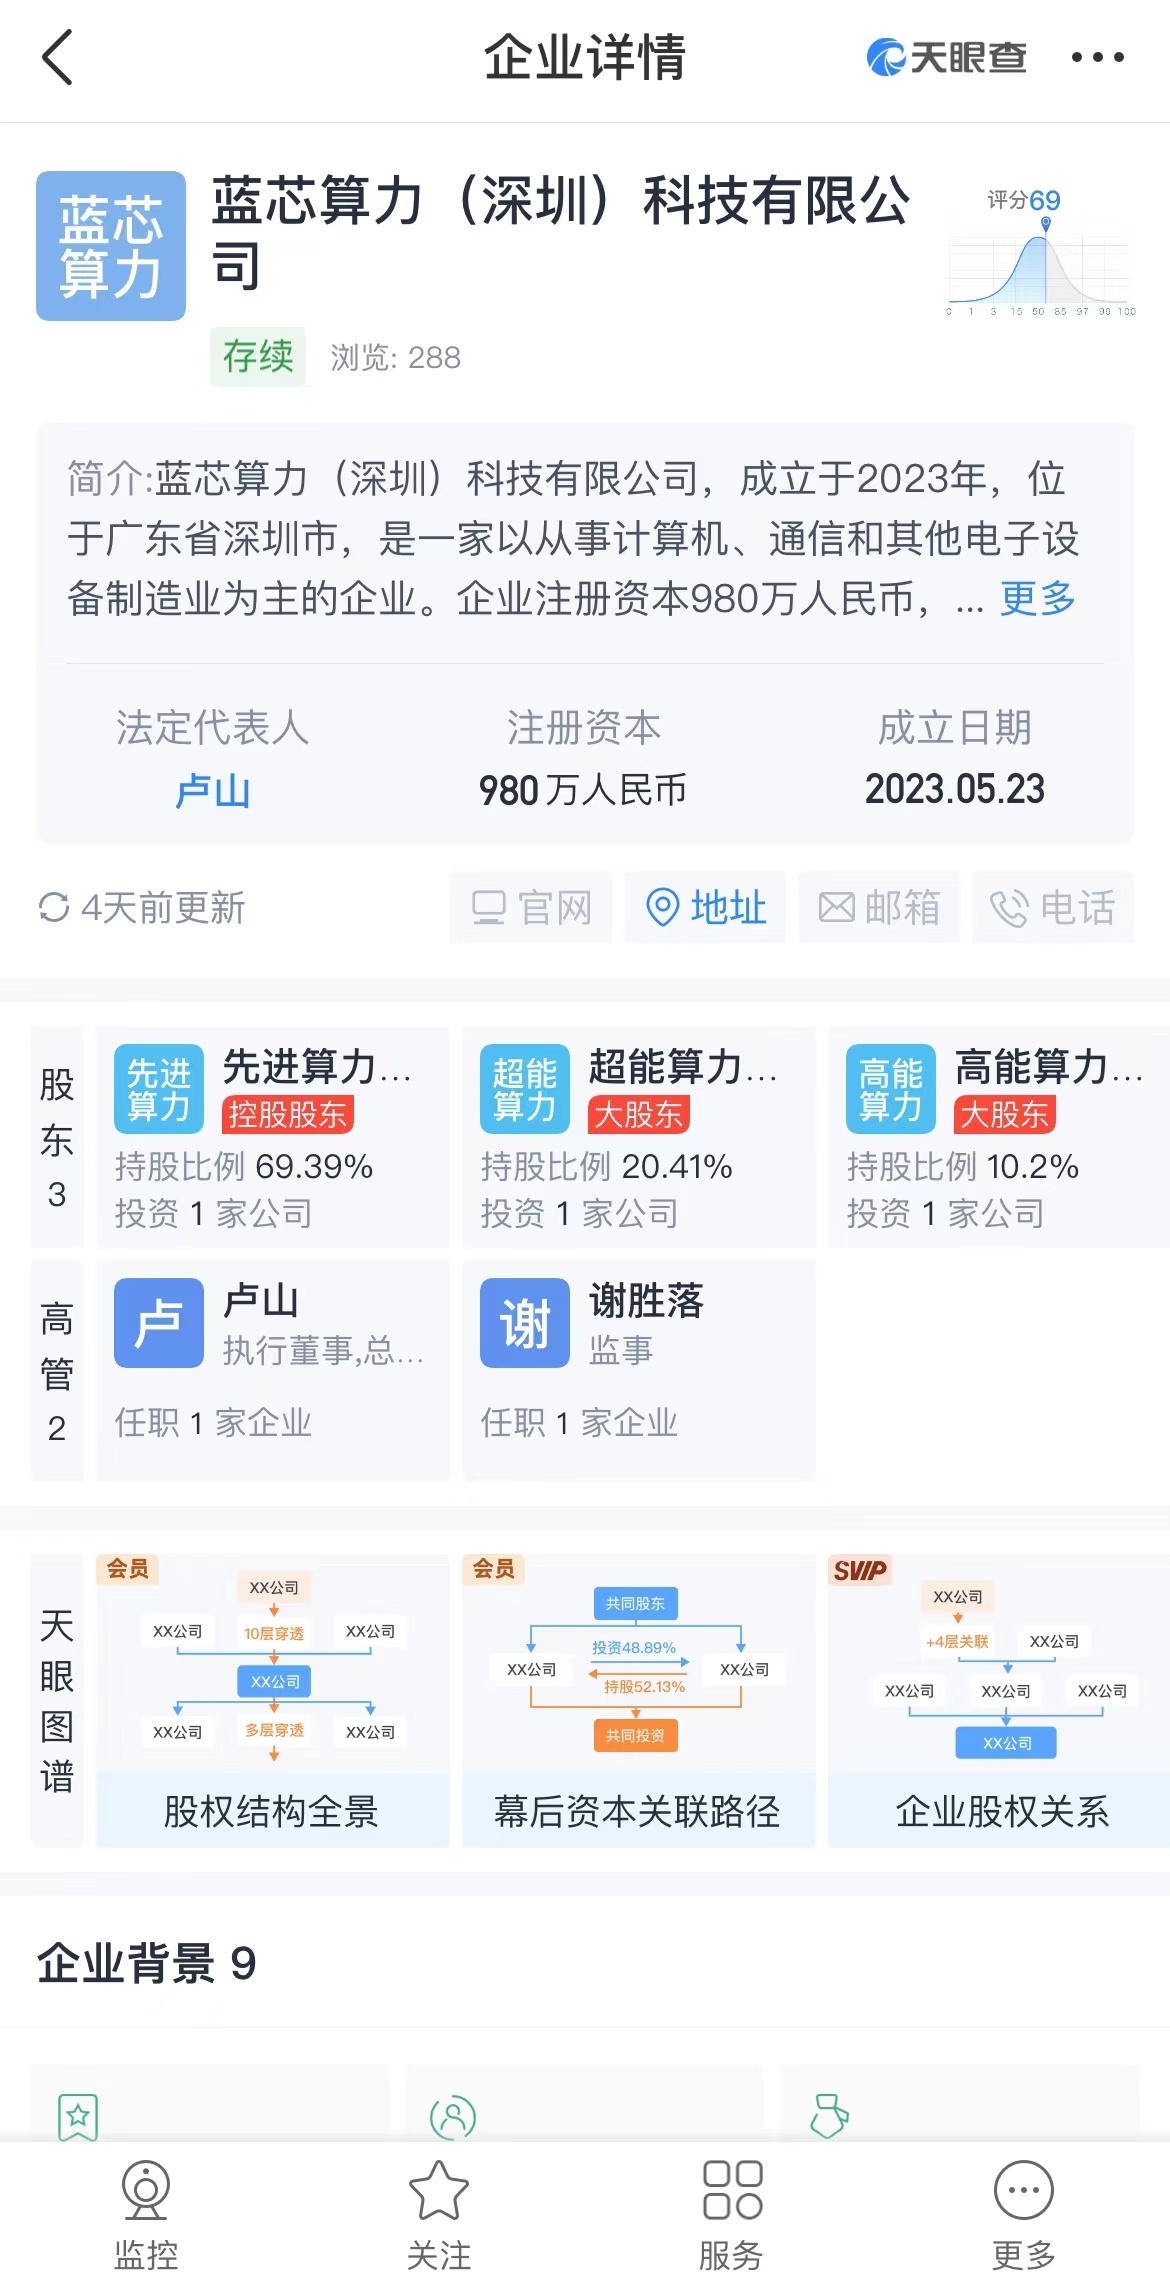Open the 邮箱 email button
Screen dimensions: 1170x2289
tap(879, 907)
